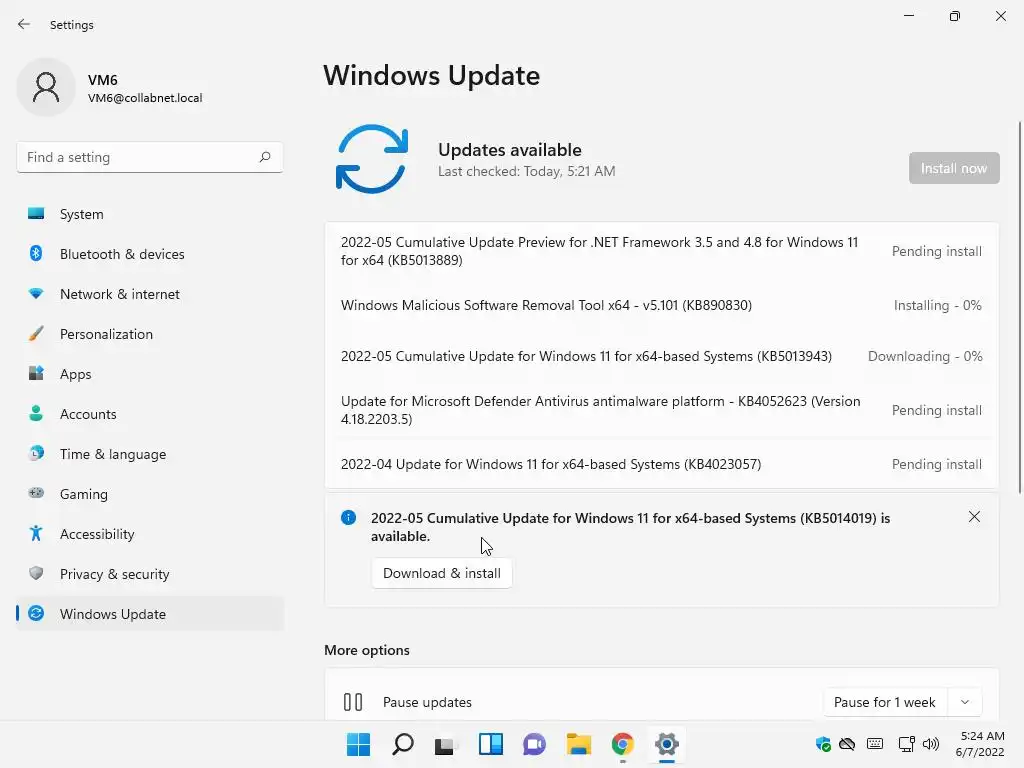
Task: Open taskbar Search
Action: coord(402,744)
